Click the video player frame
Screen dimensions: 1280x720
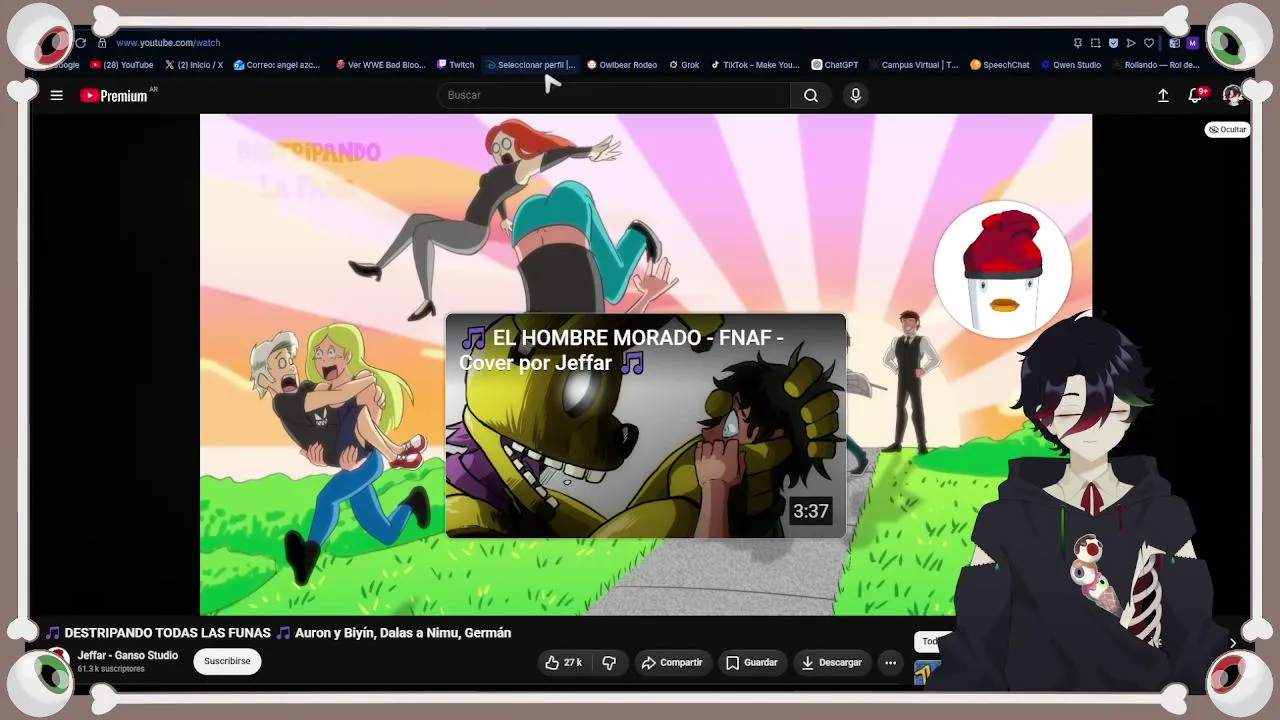pos(646,364)
